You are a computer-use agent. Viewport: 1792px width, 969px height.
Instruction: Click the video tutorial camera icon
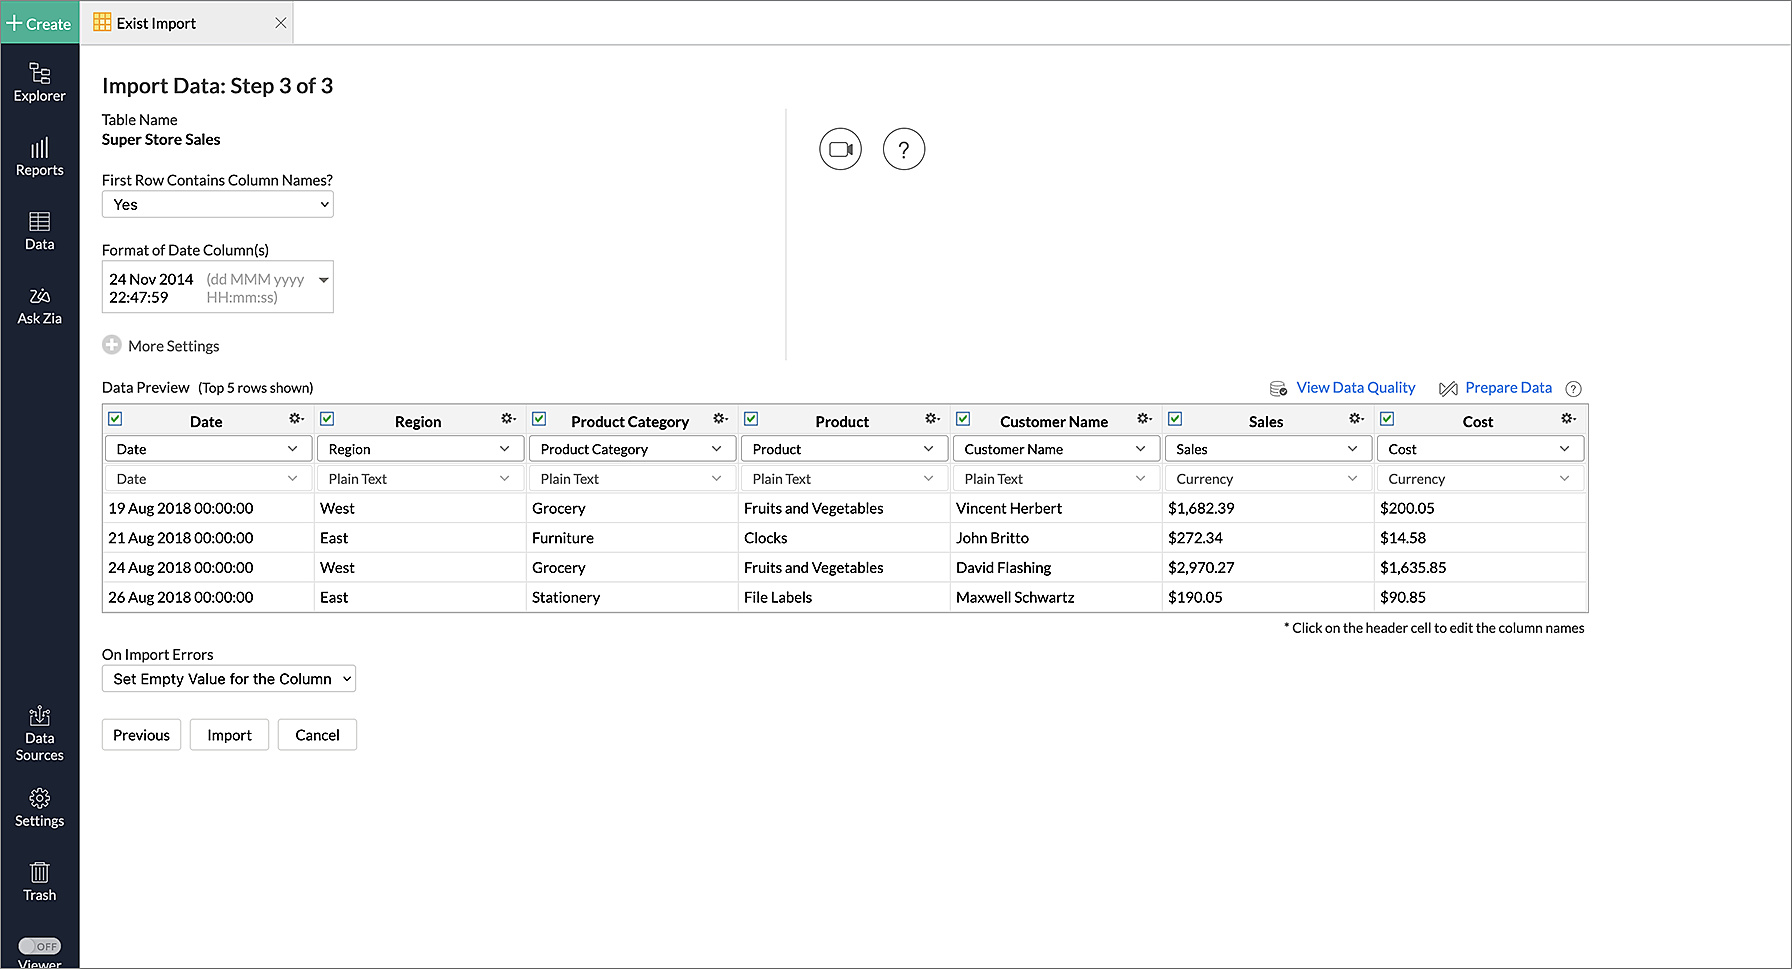[x=840, y=150]
